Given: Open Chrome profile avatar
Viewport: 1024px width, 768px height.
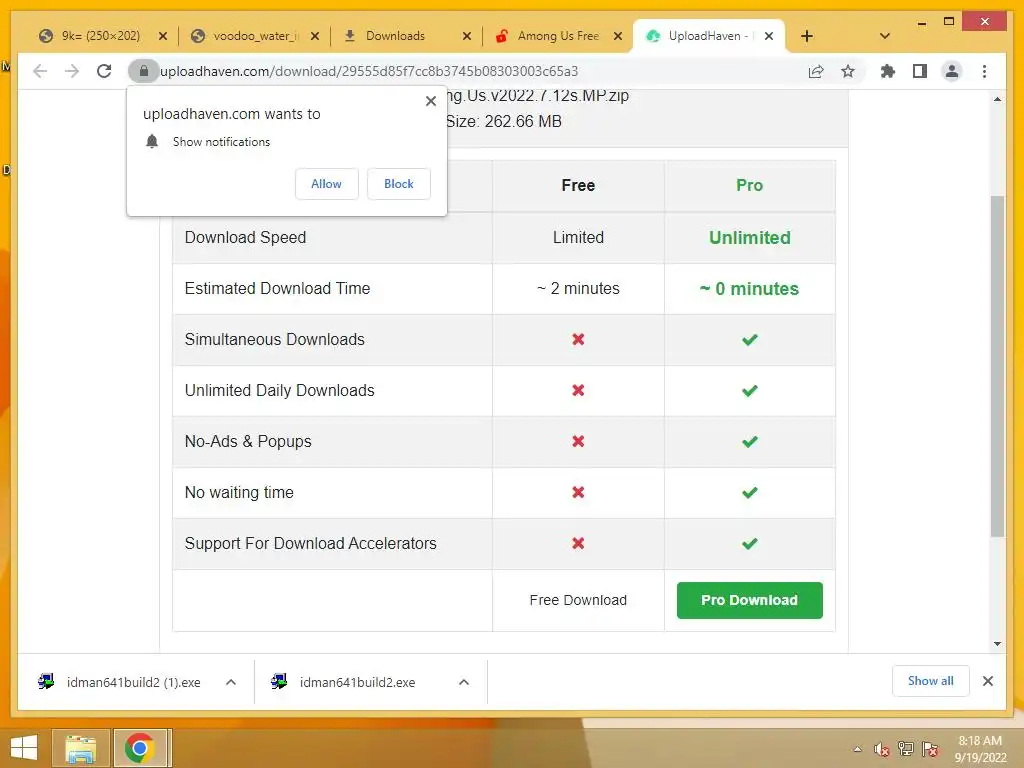Looking at the screenshot, I should [952, 71].
